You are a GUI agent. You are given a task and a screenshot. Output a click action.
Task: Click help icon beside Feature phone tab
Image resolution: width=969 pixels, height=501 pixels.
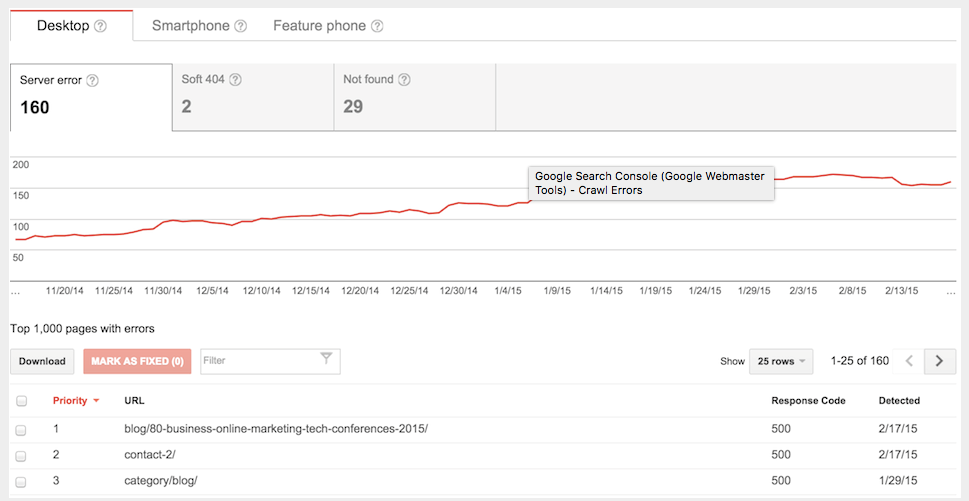(377, 26)
